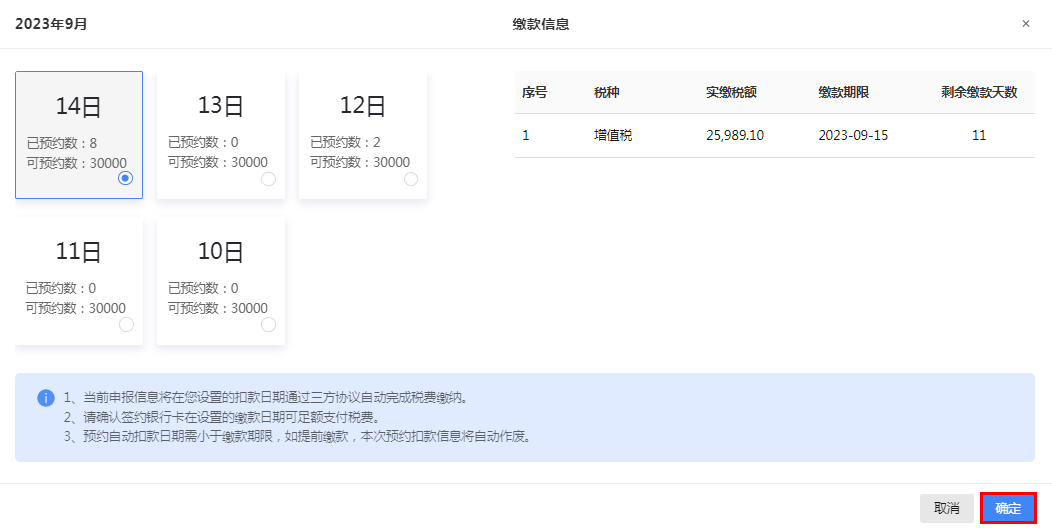Screen dimensions: 1052x532
Task: Click the 10日 date card heading
Action: (221, 252)
